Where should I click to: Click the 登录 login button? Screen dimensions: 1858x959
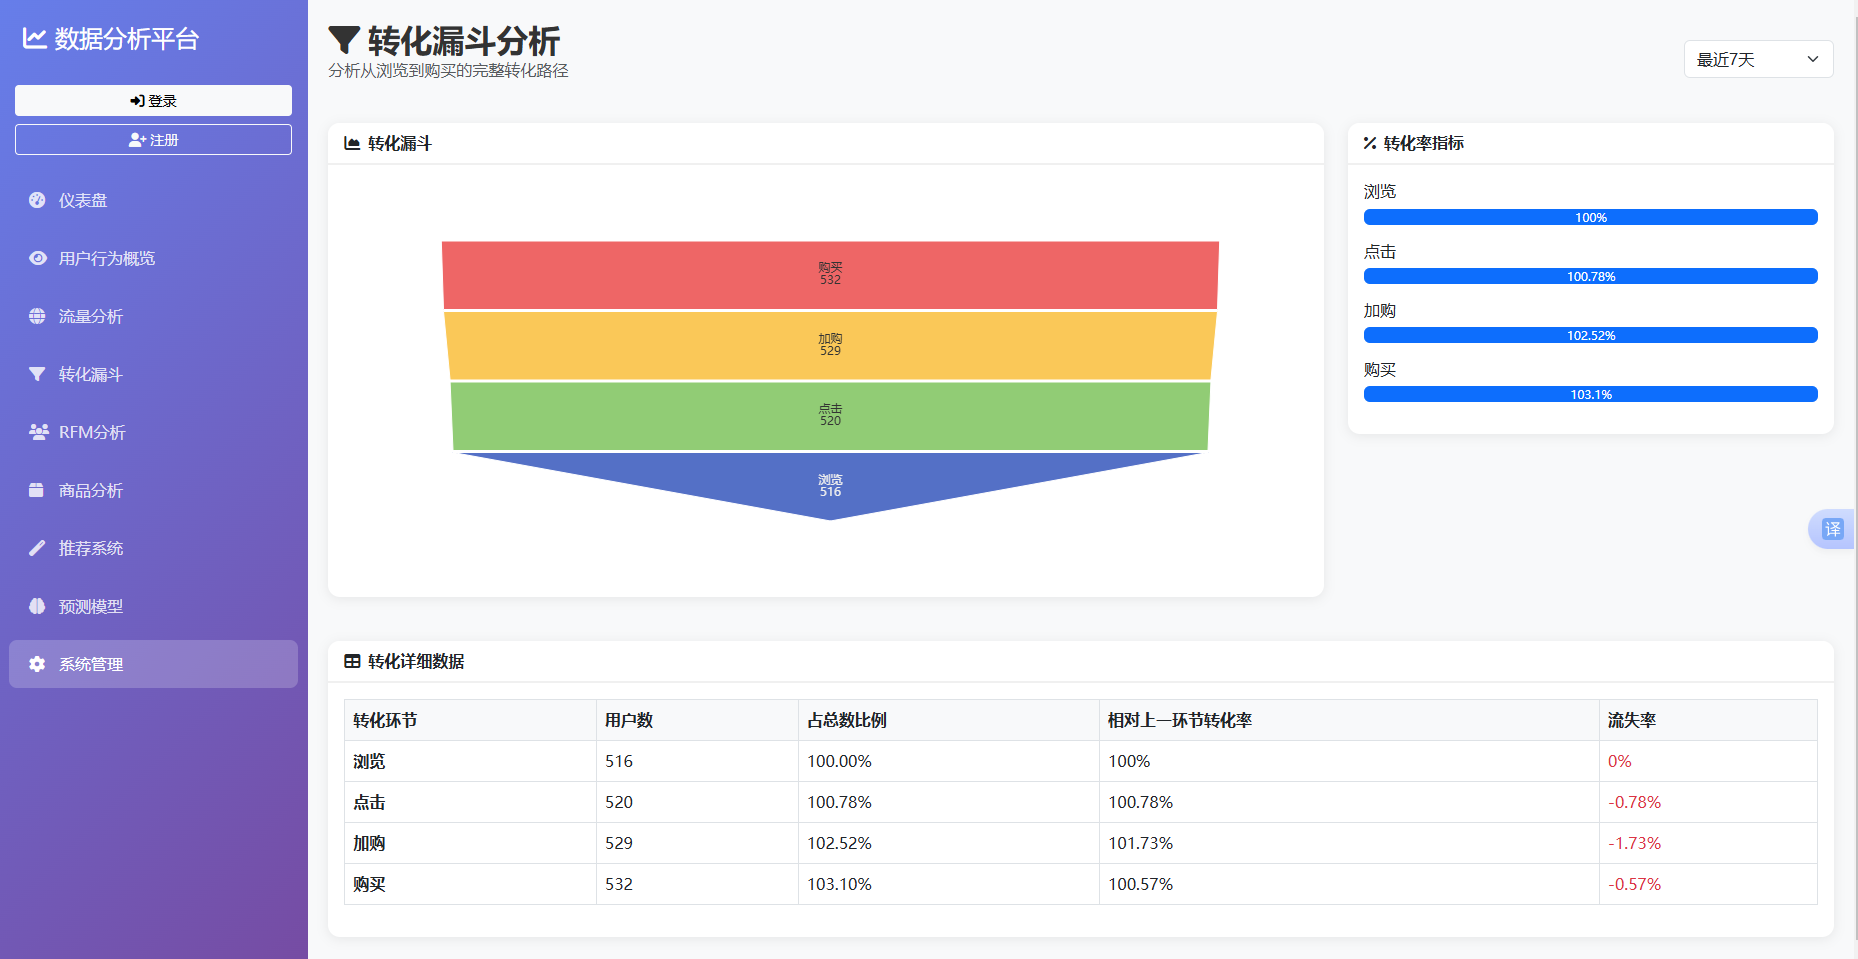153,100
